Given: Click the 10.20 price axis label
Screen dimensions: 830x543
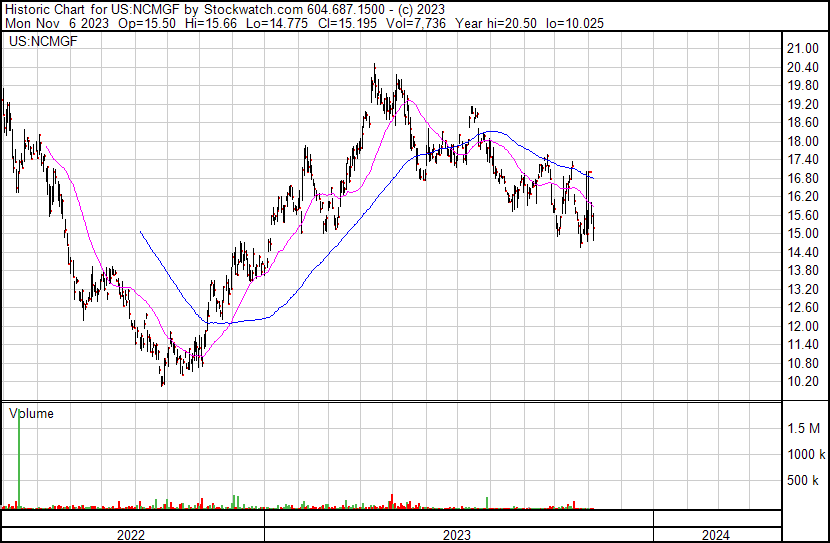Looking at the screenshot, I should click(803, 382).
